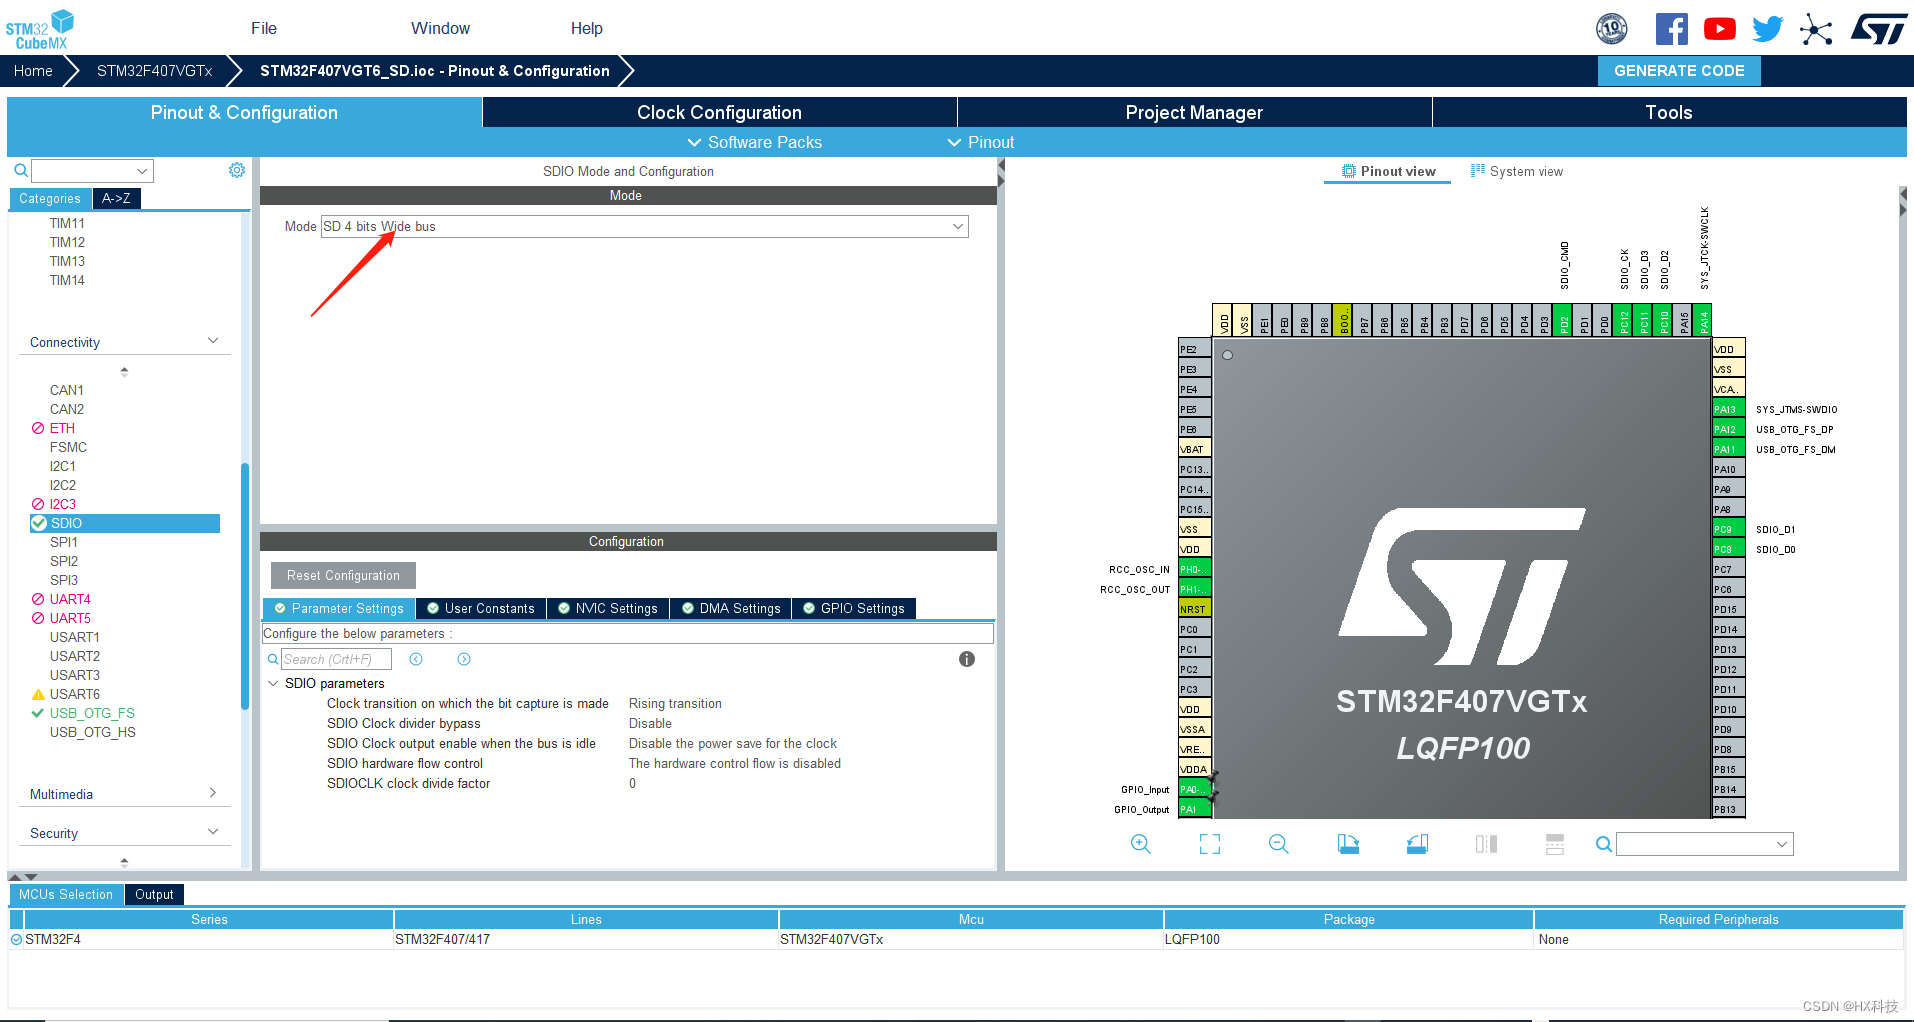Click the category list vertical scrollbar
Viewport: 1914px width, 1022px height.
245,585
